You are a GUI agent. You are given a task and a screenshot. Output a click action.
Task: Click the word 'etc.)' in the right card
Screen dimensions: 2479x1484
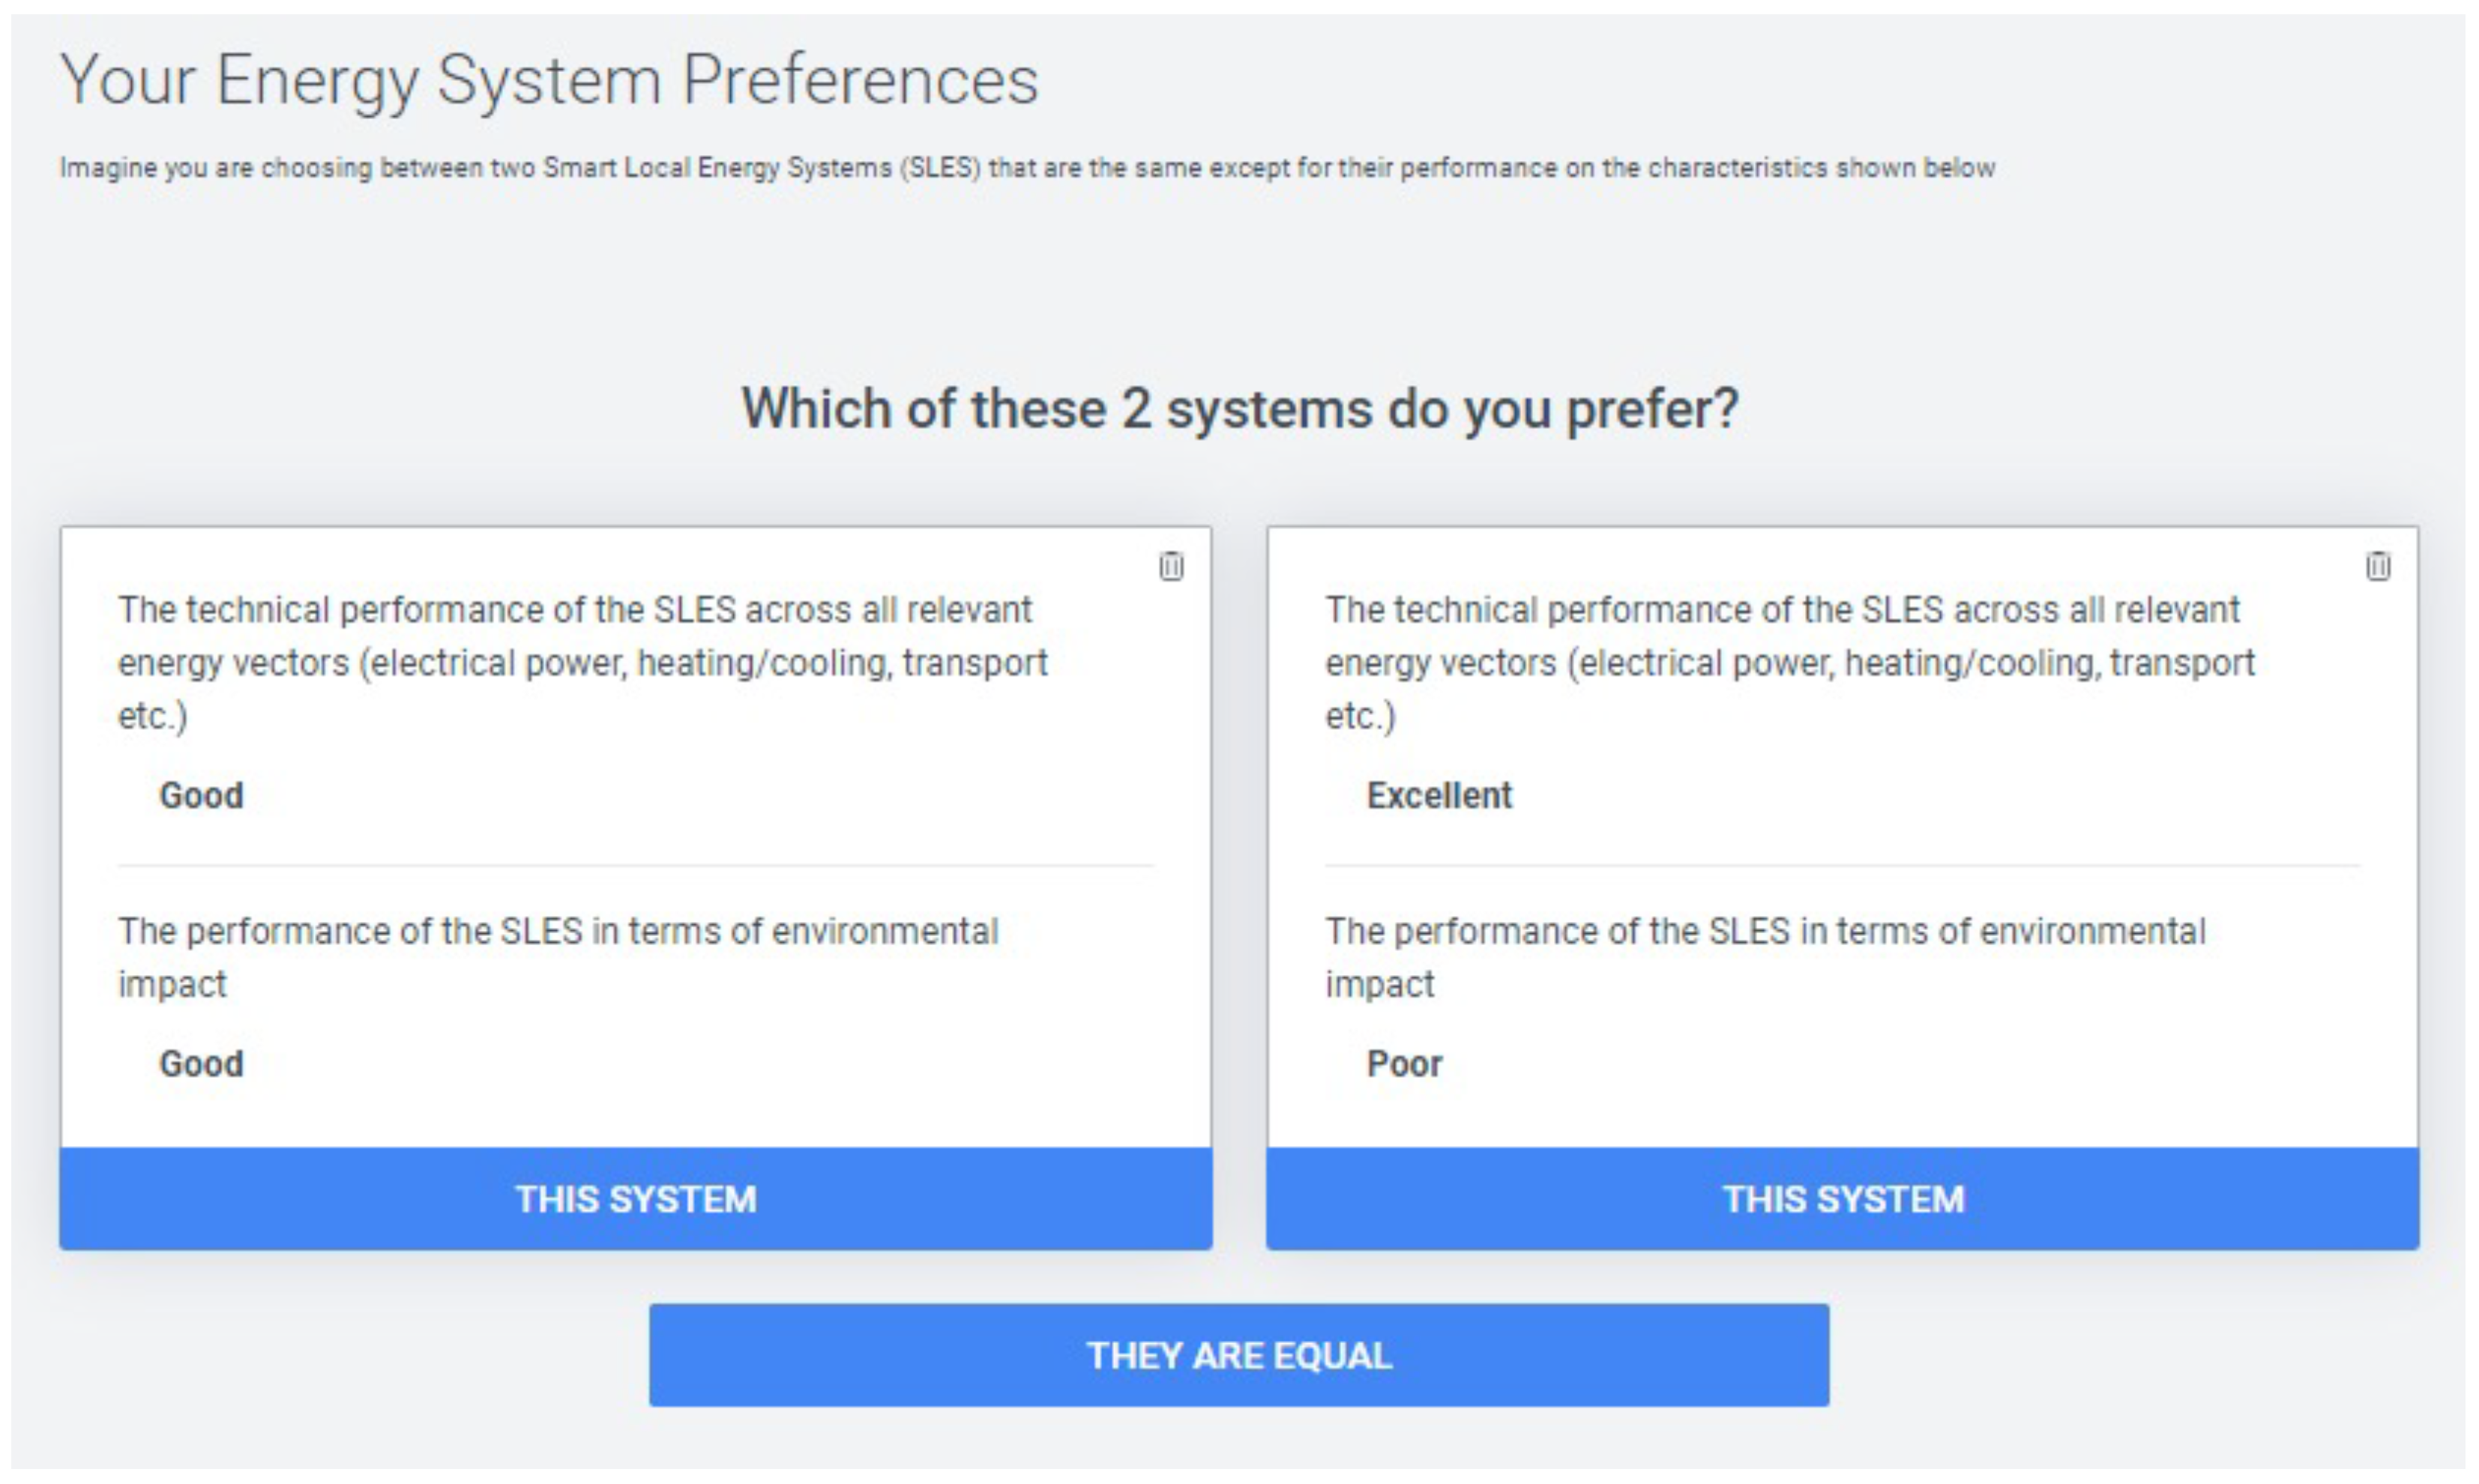[x=1360, y=716]
